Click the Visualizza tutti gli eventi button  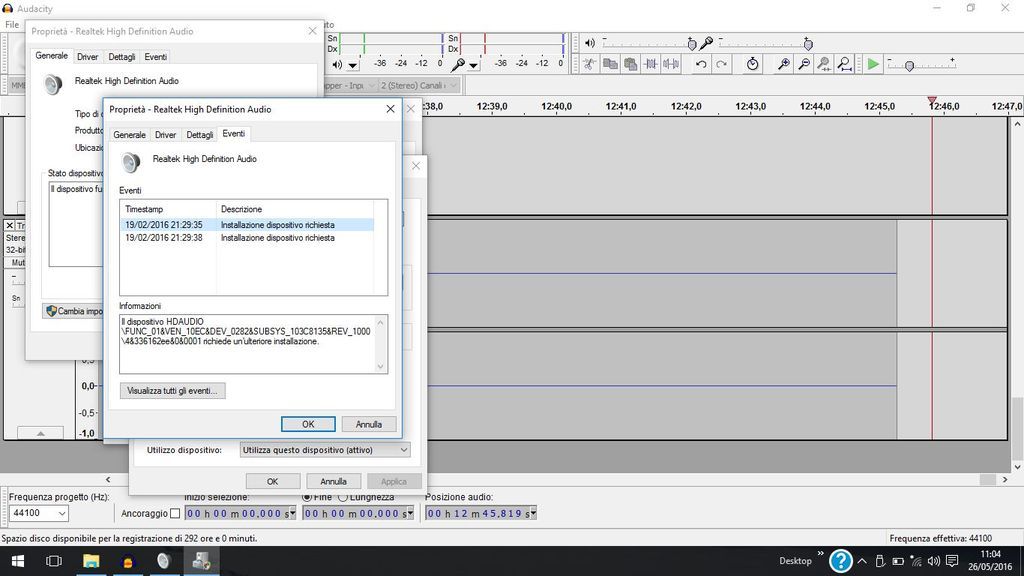click(x=172, y=390)
